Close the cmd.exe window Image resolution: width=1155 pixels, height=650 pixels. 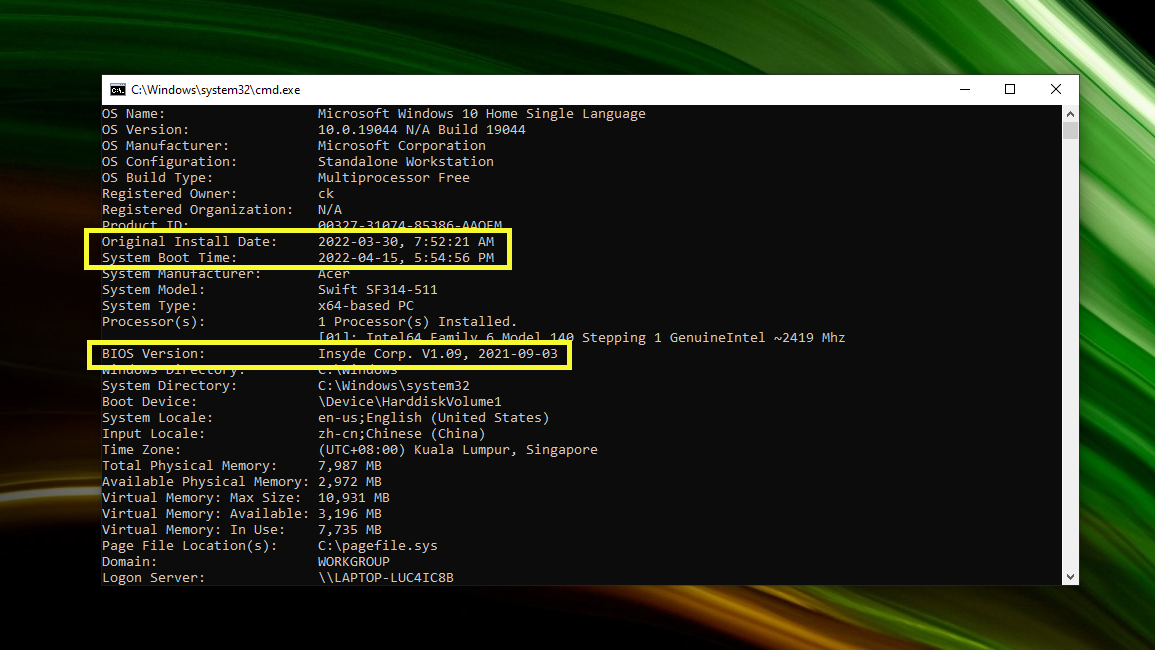click(1056, 90)
